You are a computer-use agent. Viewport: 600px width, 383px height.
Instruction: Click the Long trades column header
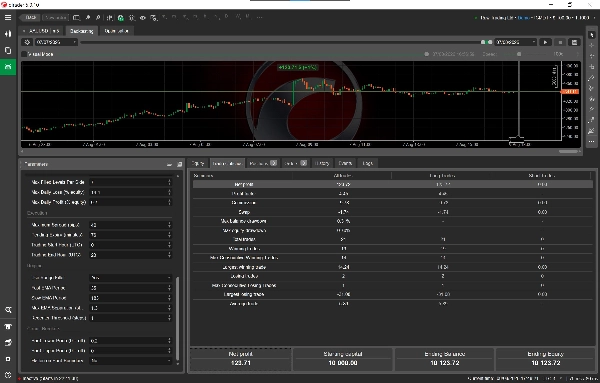(x=442, y=176)
